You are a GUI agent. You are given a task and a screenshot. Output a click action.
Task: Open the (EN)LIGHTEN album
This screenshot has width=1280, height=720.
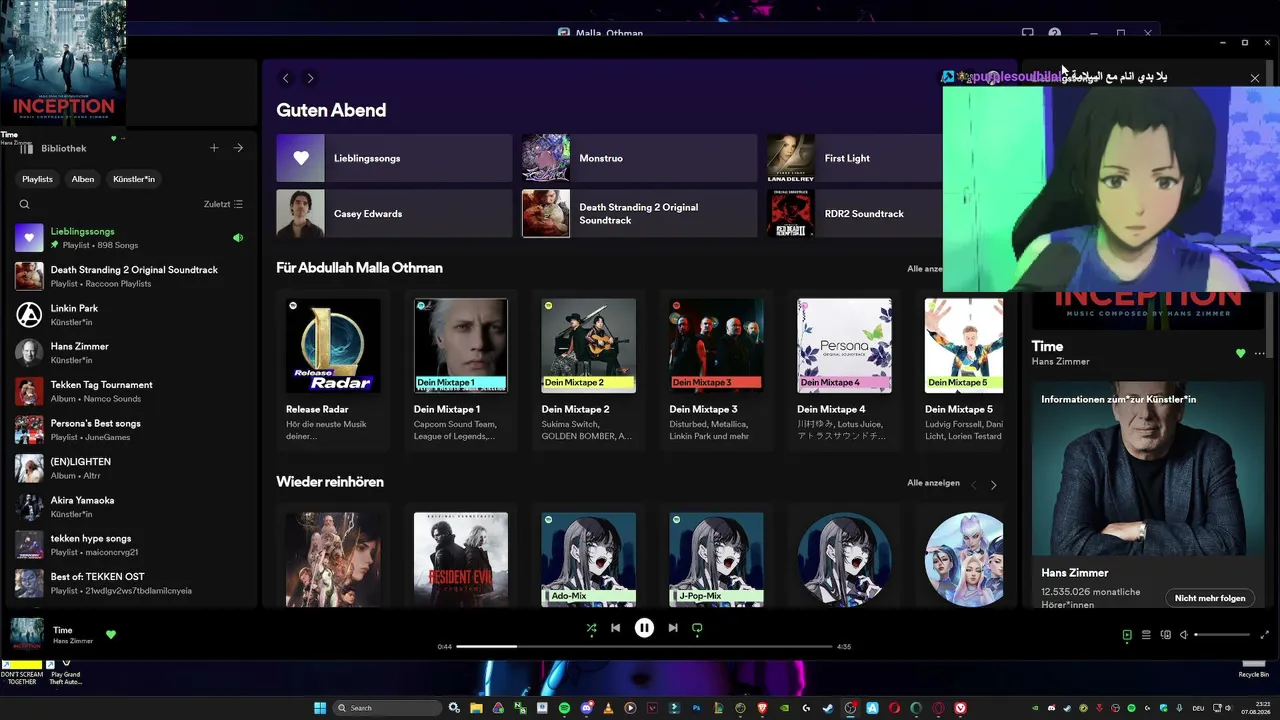[x=129, y=468]
